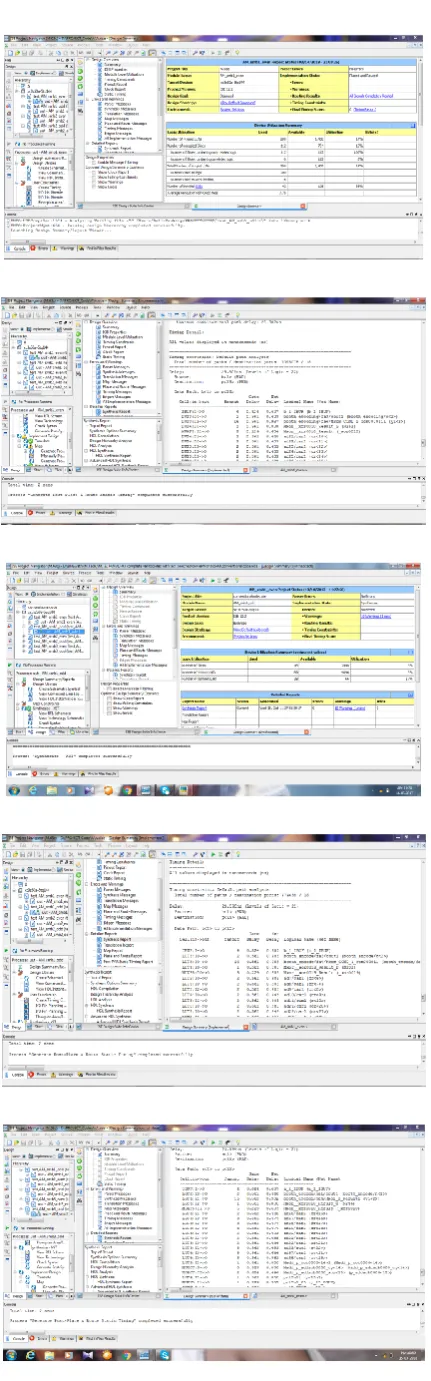Viewport: 431px width, 1381px height.
Task: Open Find in Files Results tab, Device Utilization screenshot
Action: click(98, 247)
